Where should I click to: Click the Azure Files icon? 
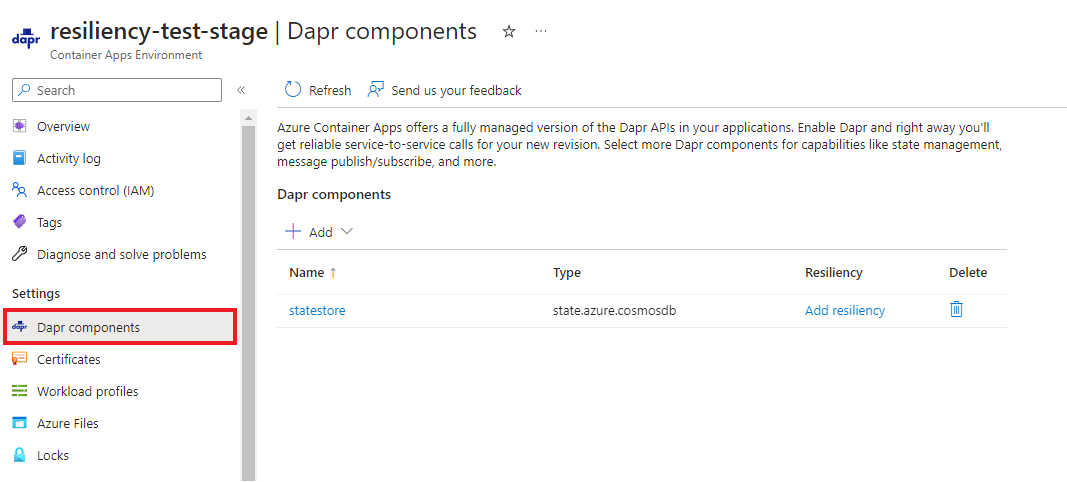click(x=20, y=423)
